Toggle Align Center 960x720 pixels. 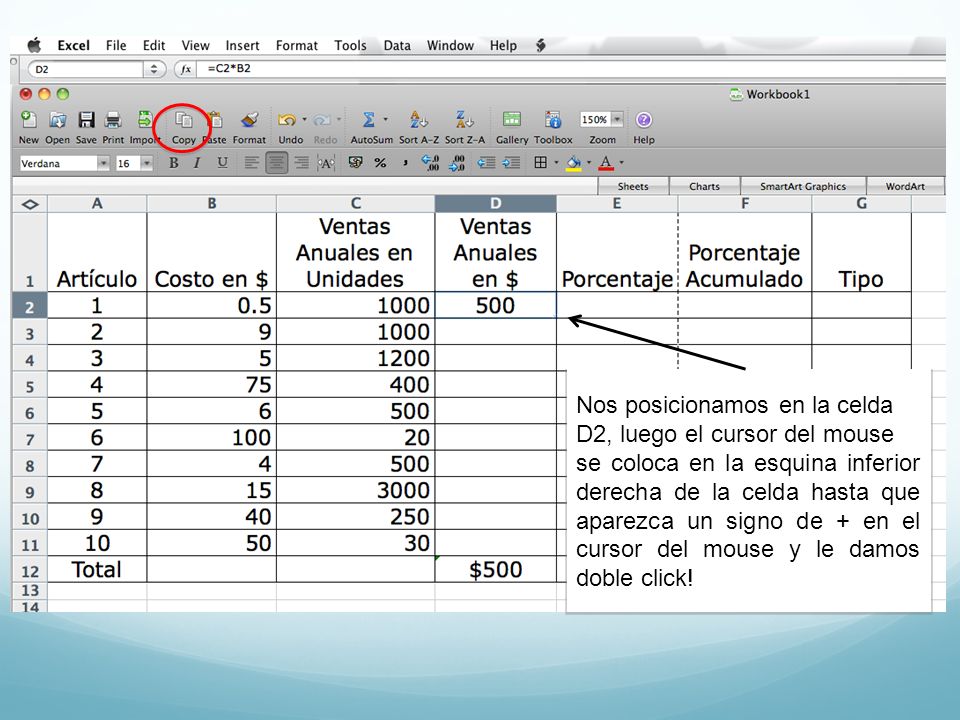point(277,163)
